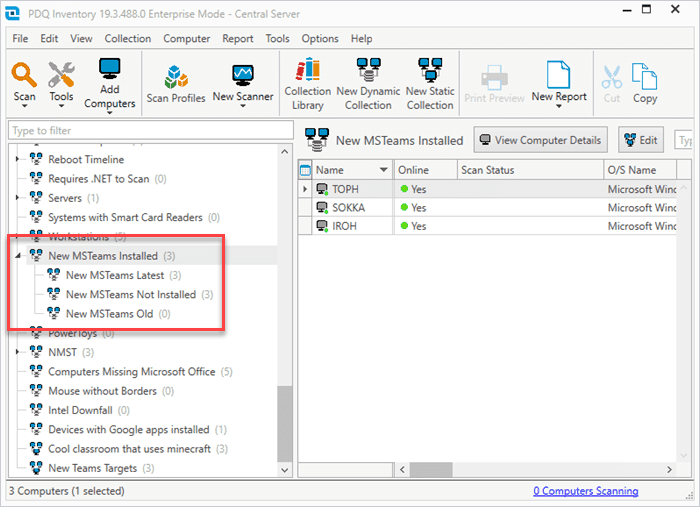700x507 pixels.
Task: Click the 0 Computers Scanning link
Action: (x=585, y=491)
